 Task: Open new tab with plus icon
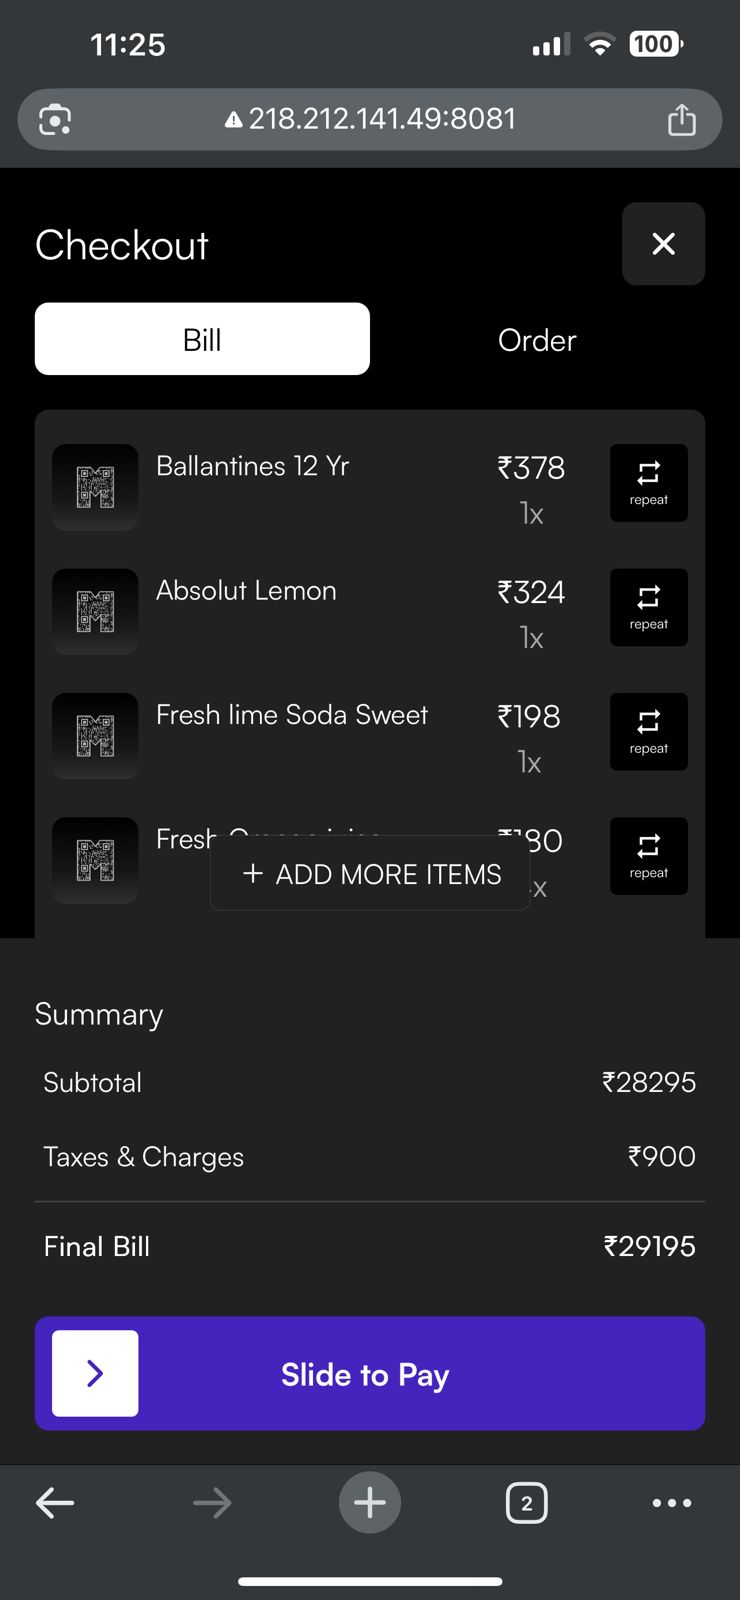click(370, 1502)
